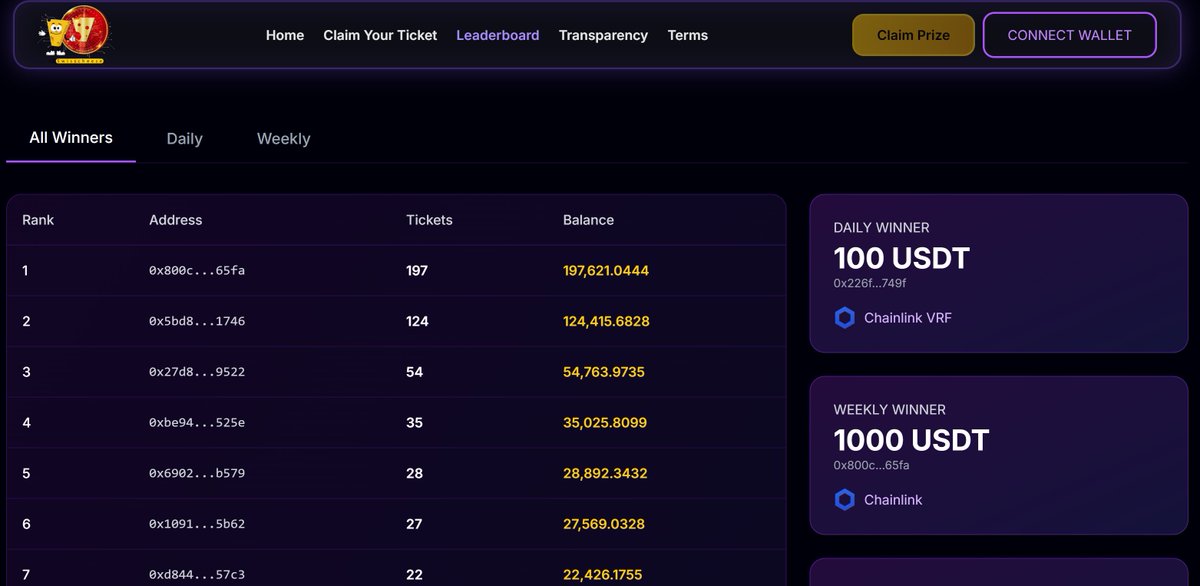Click the Balance column header

[x=589, y=220]
